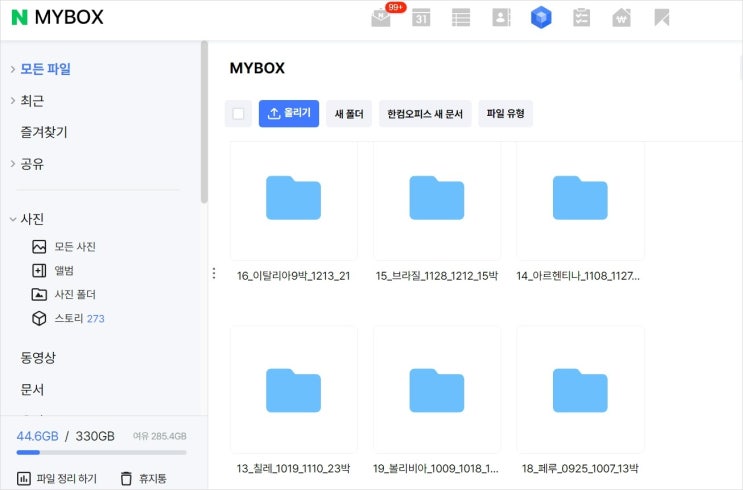Image resolution: width=743 pixels, height=490 pixels.
Task: Click the storage usage progress bar
Action: pos(101,453)
